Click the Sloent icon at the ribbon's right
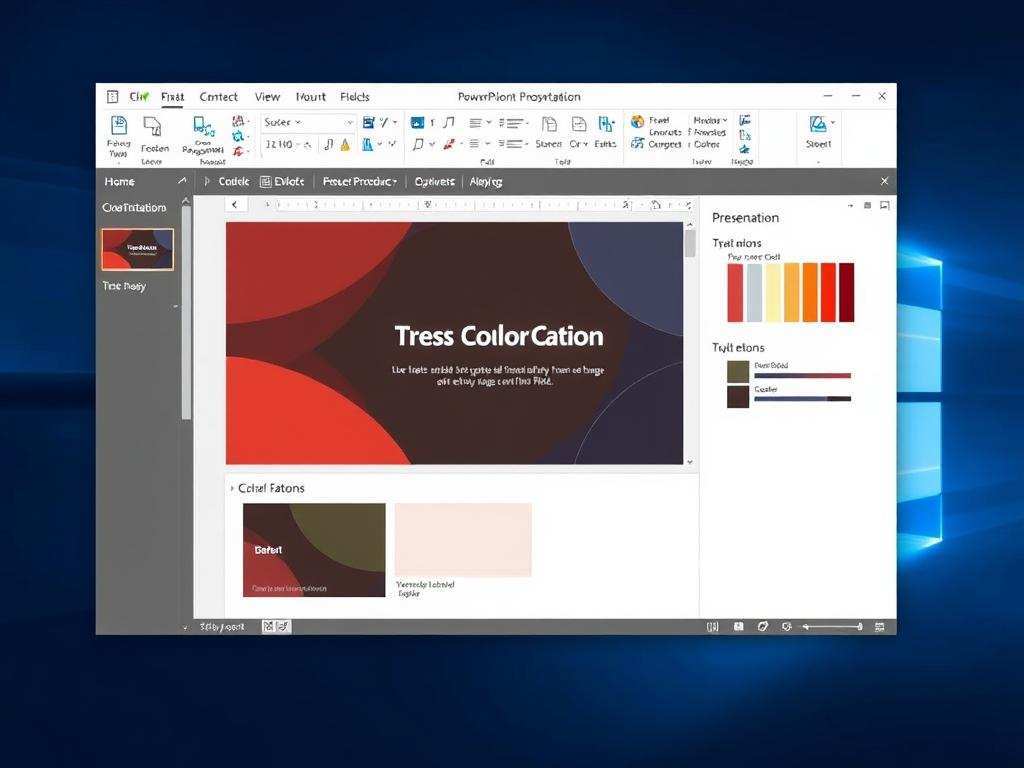1024x768 pixels. (x=818, y=125)
